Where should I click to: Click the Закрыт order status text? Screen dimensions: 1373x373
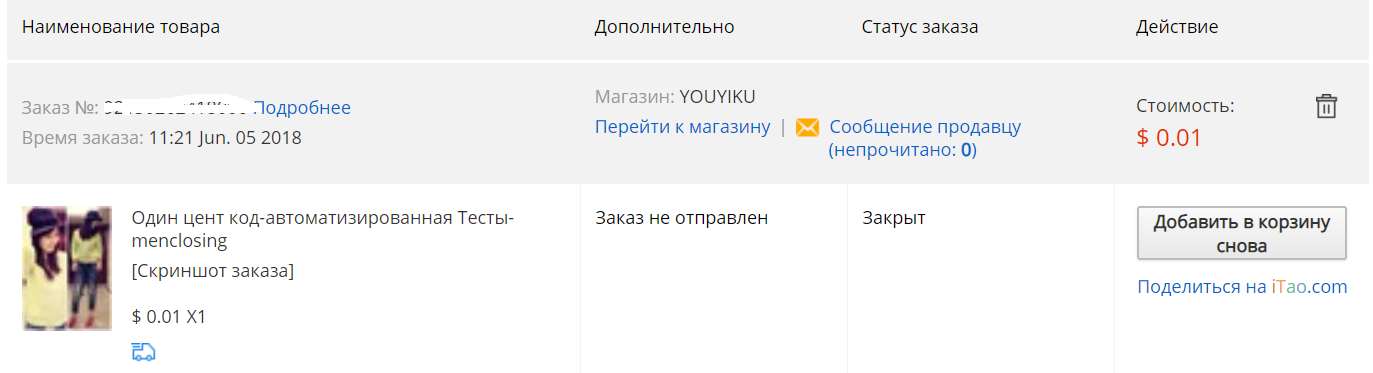coord(894,217)
